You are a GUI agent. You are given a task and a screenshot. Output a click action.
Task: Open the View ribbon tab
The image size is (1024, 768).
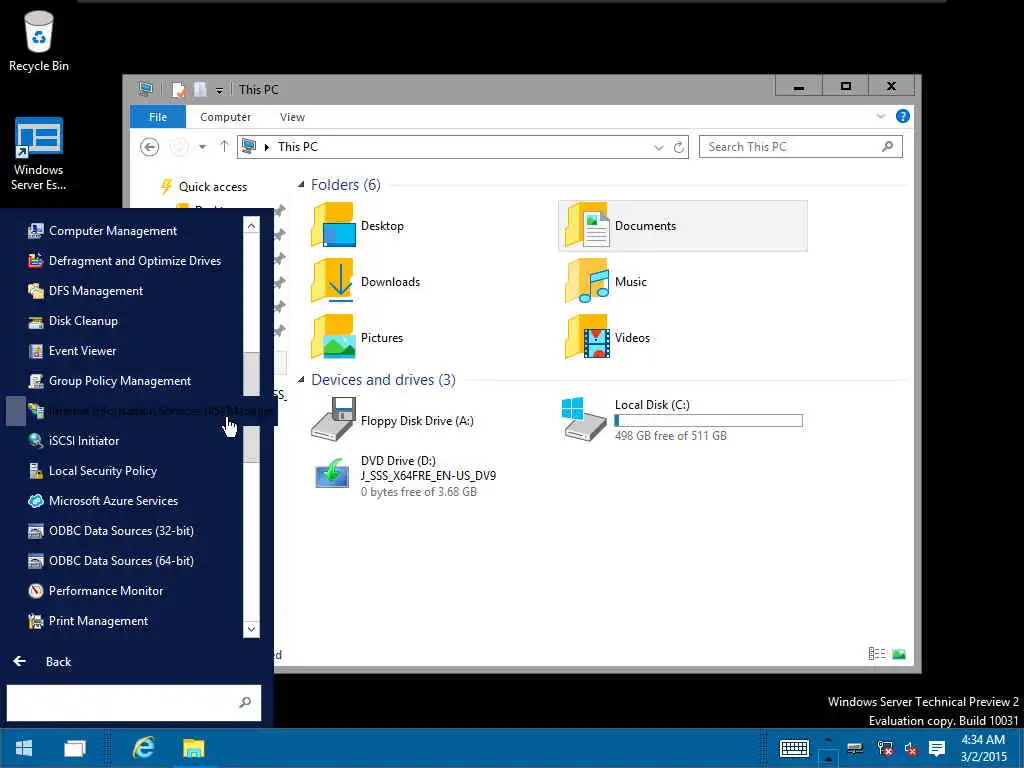(x=292, y=117)
